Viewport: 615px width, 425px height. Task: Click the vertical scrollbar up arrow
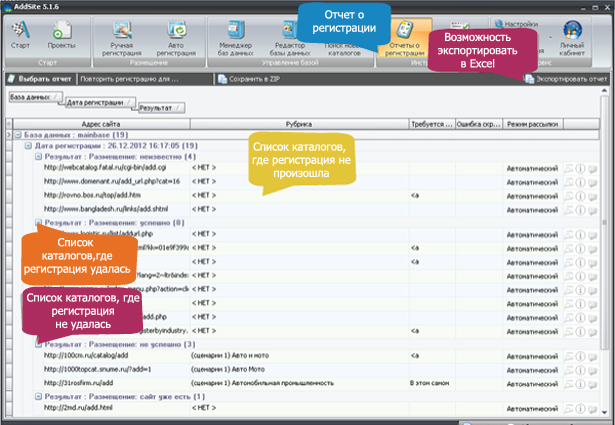point(604,91)
